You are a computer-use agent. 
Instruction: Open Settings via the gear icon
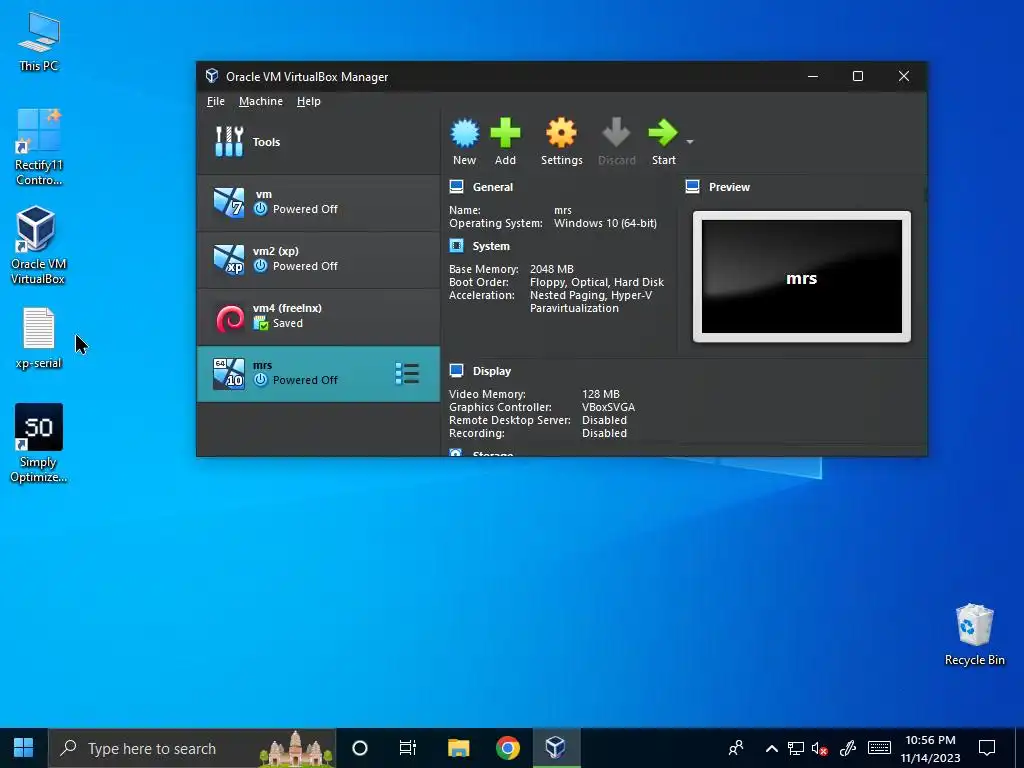561,133
